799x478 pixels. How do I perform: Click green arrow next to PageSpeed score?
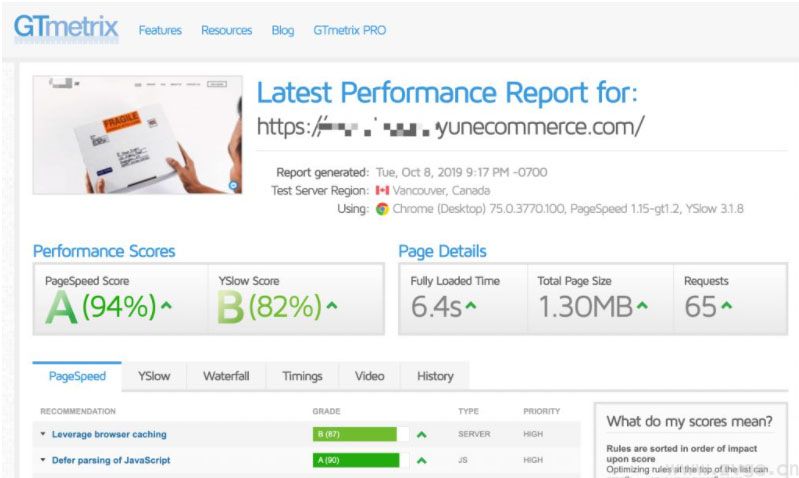point(166,305)
